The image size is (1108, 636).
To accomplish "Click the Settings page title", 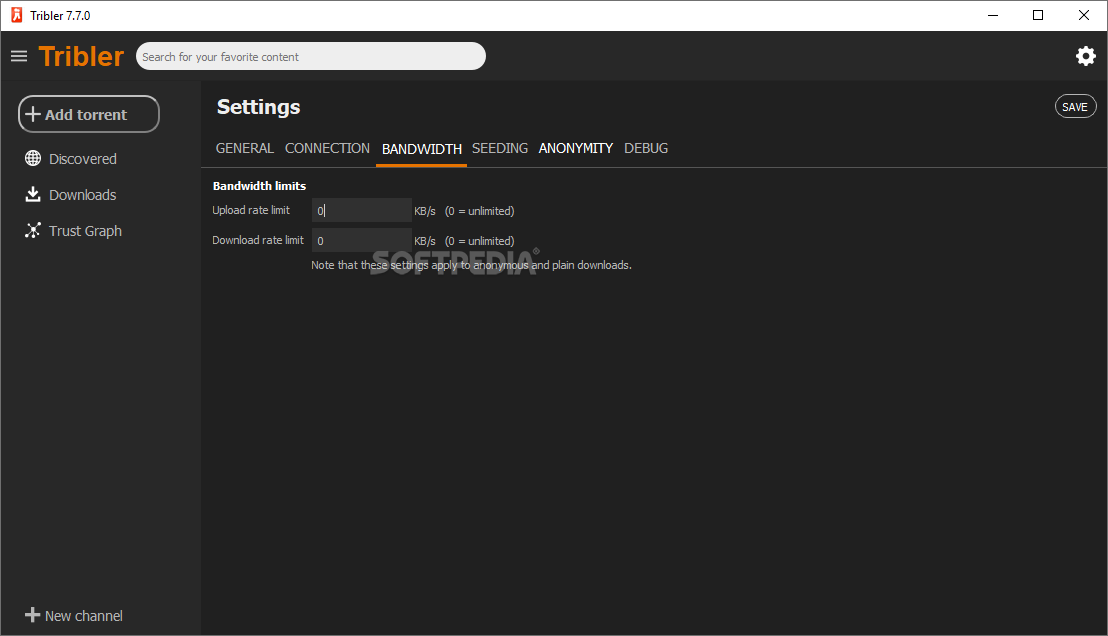I will [x=259, y=107].
